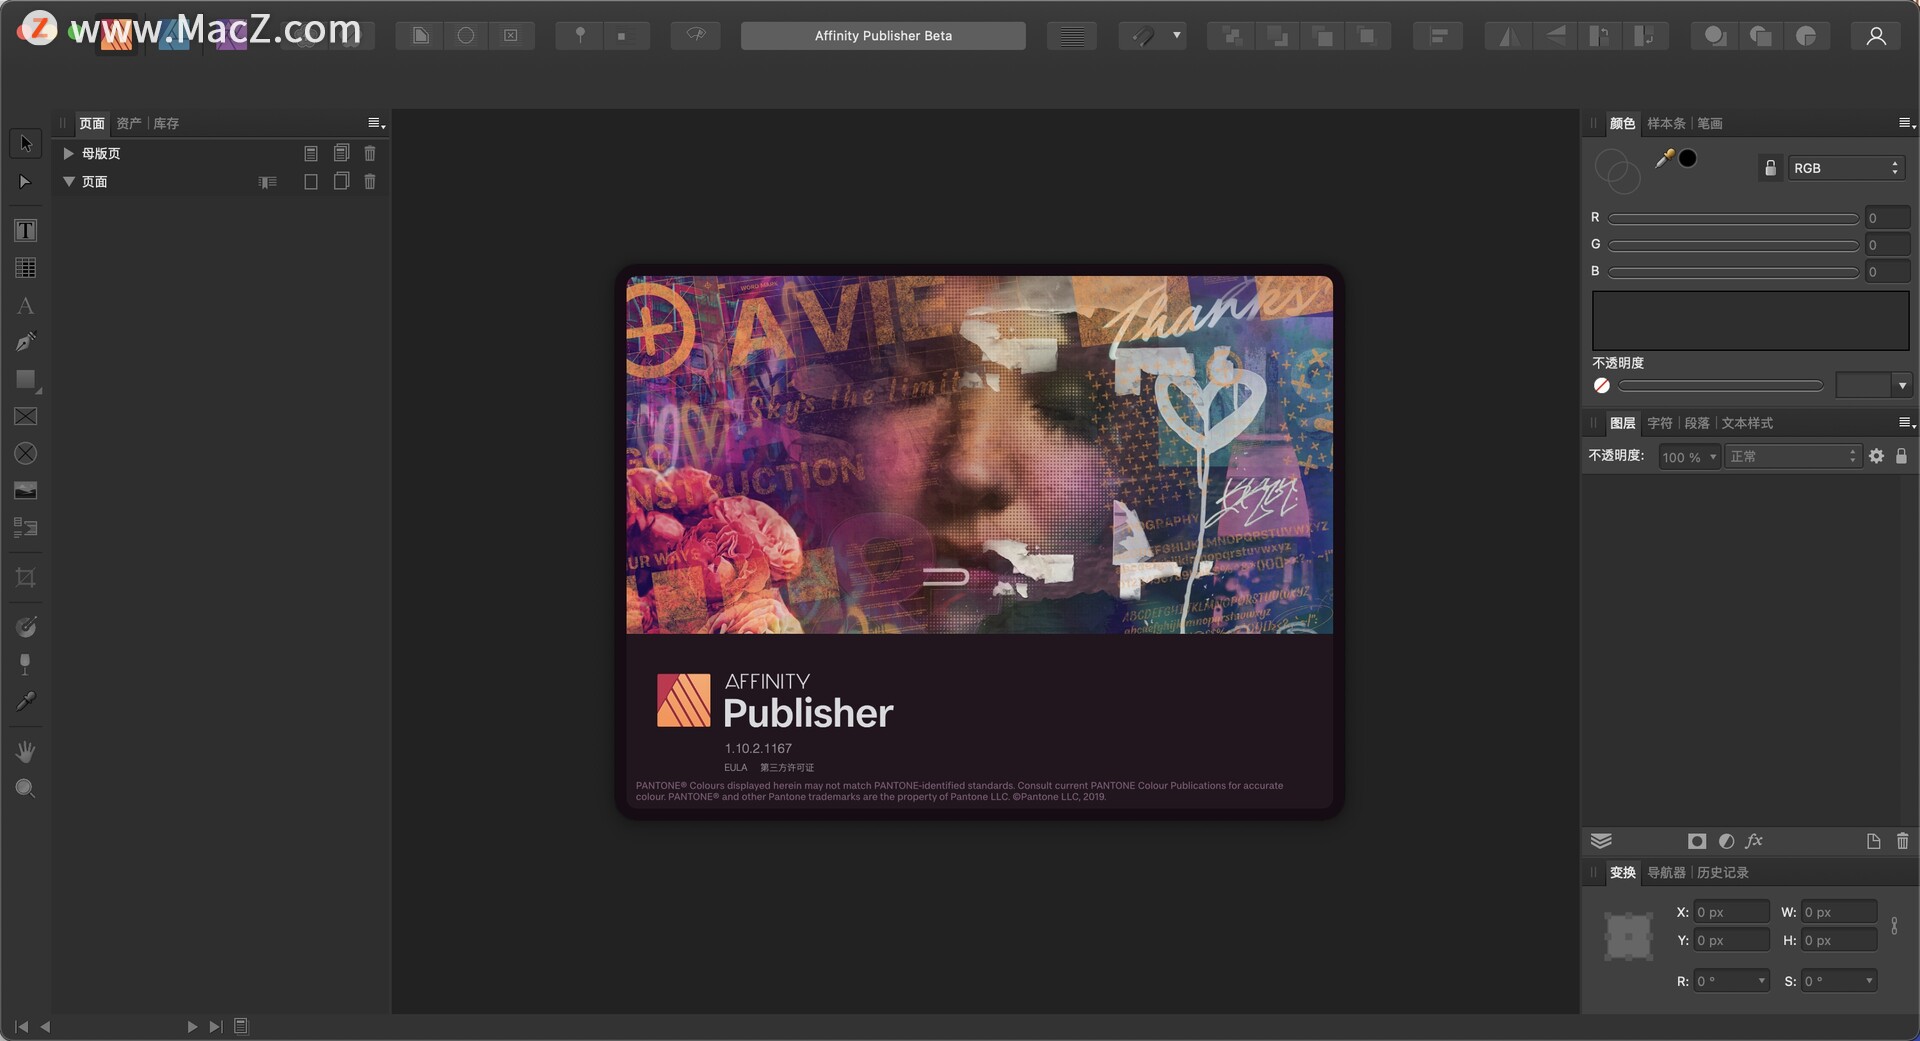Viewport: 1920px width, 1041px height.
Task: Select the Vector Crop tool
Action: [x=26, y=578]
